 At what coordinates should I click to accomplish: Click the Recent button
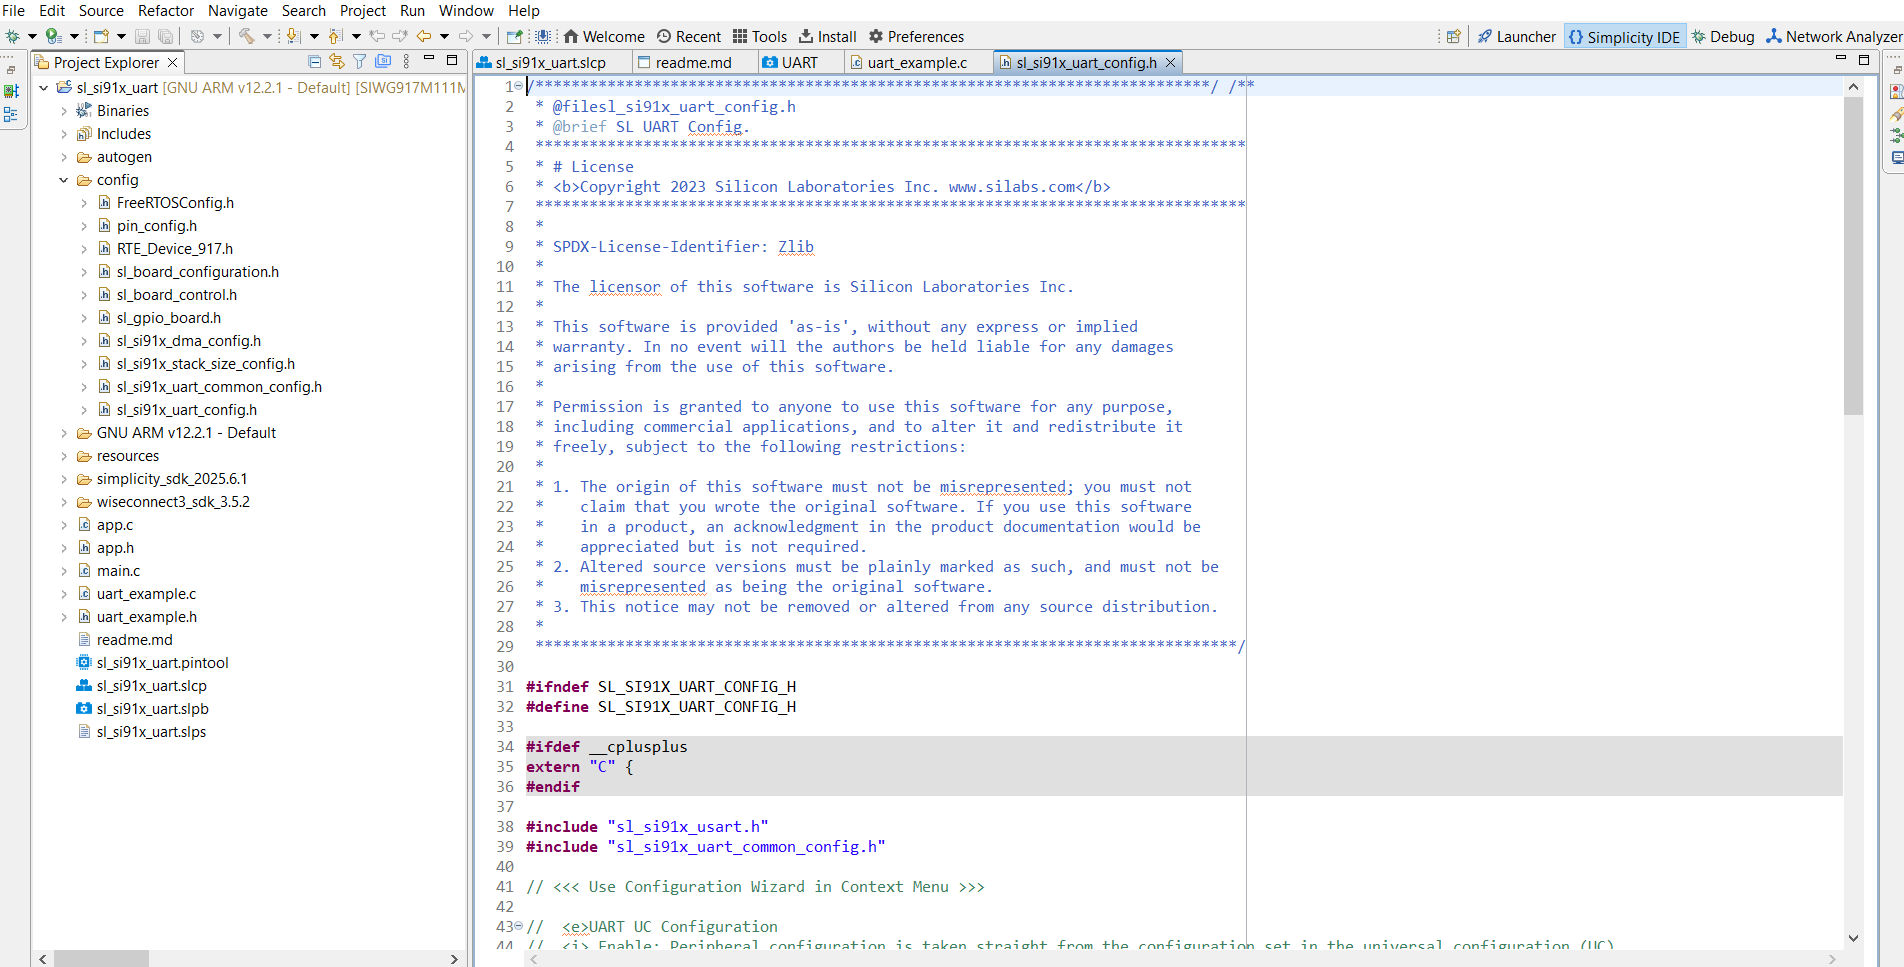pyautogui.click(x=688, y=36)
